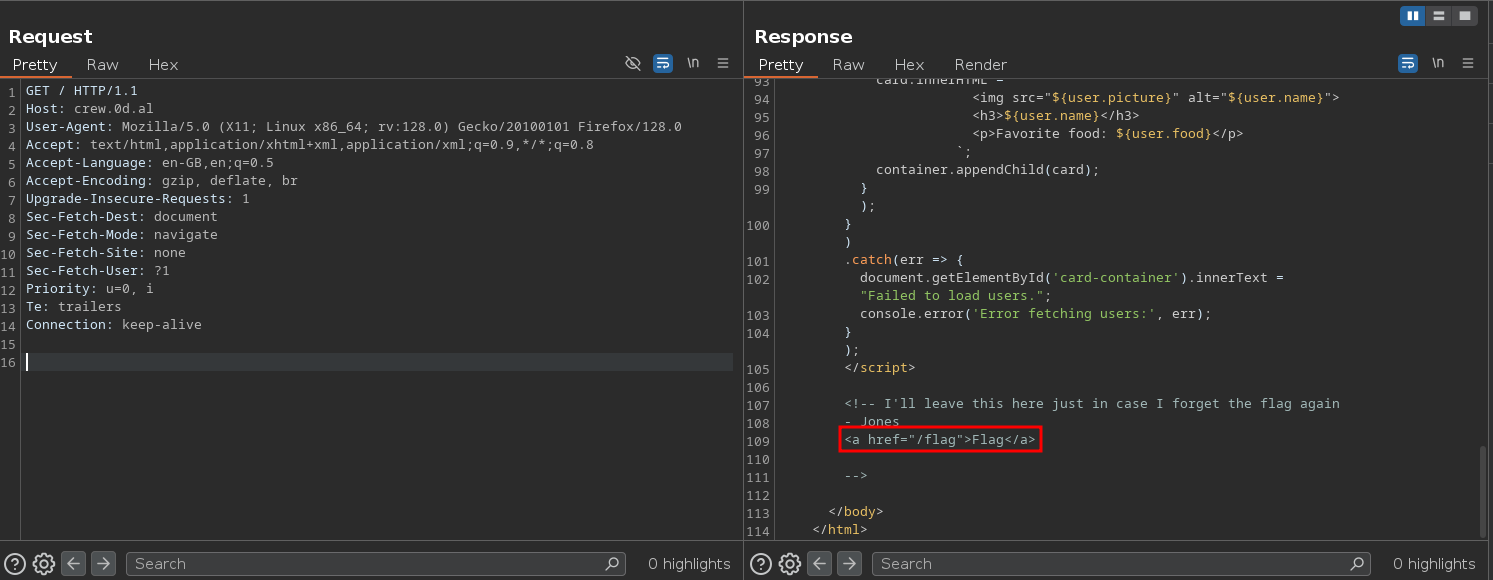Go to next match in Response search
Image resolution: width=1493 pixels, height=580 pixels.
coord(849,563)
